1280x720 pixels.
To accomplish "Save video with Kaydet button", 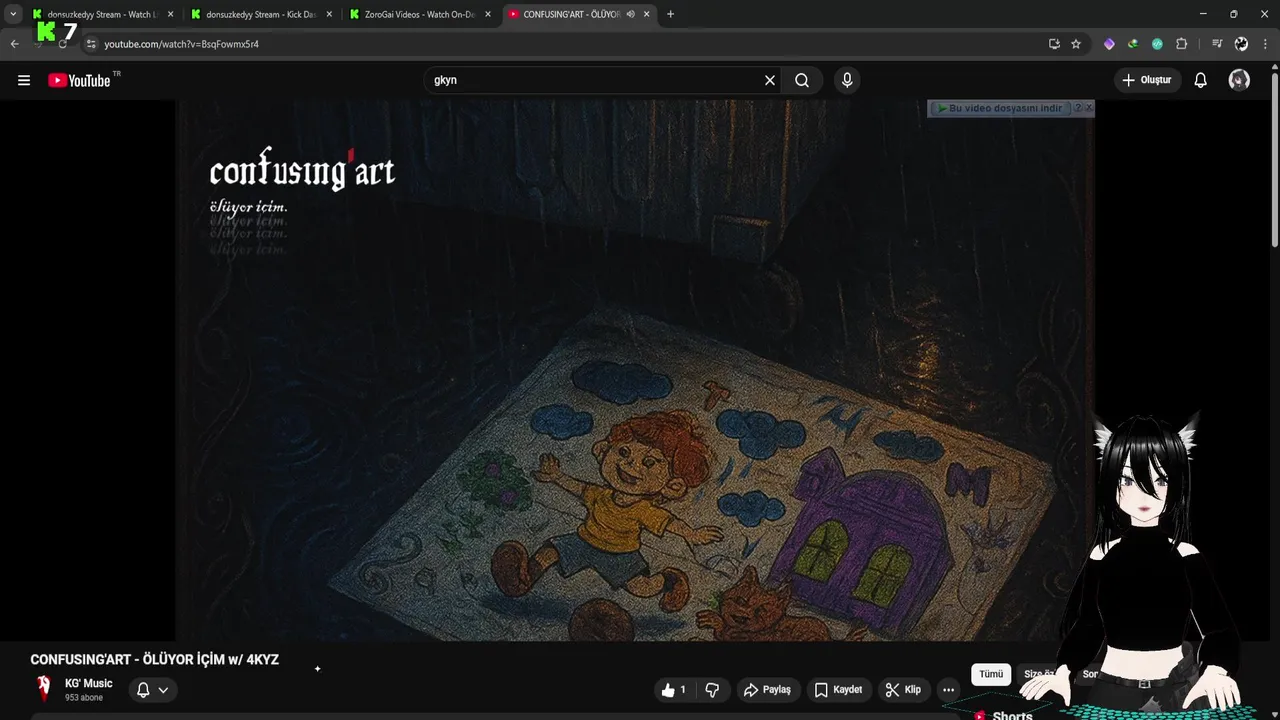I will click(x=838, y=689).
